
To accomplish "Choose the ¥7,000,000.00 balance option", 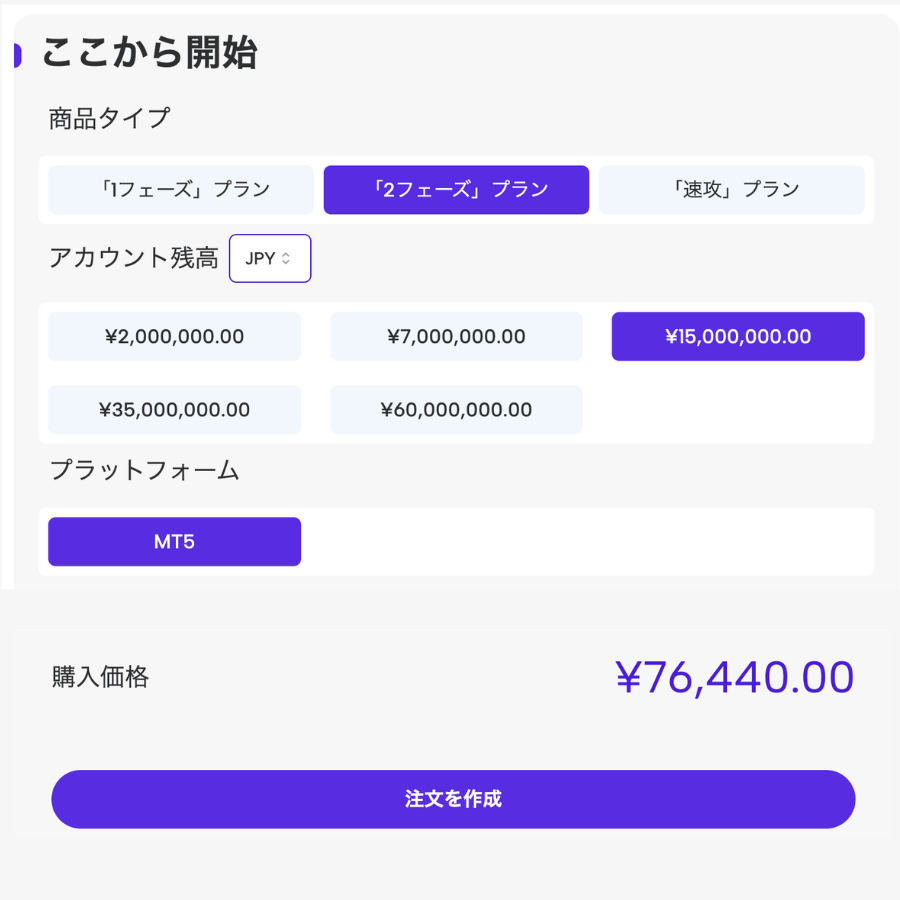I will click(x=456, y=337).
